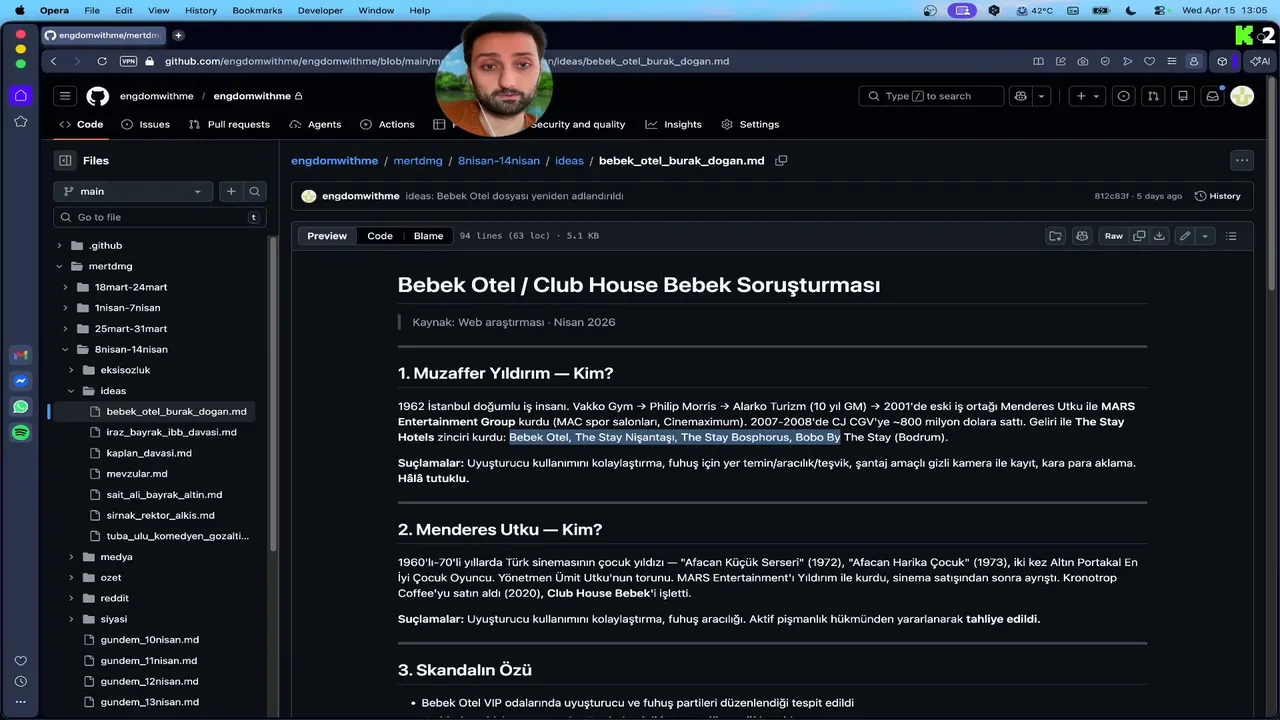Expand the medya folder

71,557
